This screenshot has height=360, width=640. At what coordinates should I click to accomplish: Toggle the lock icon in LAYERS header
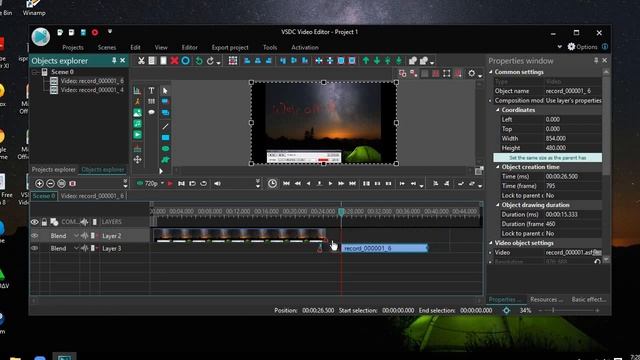tap(44, 222)
